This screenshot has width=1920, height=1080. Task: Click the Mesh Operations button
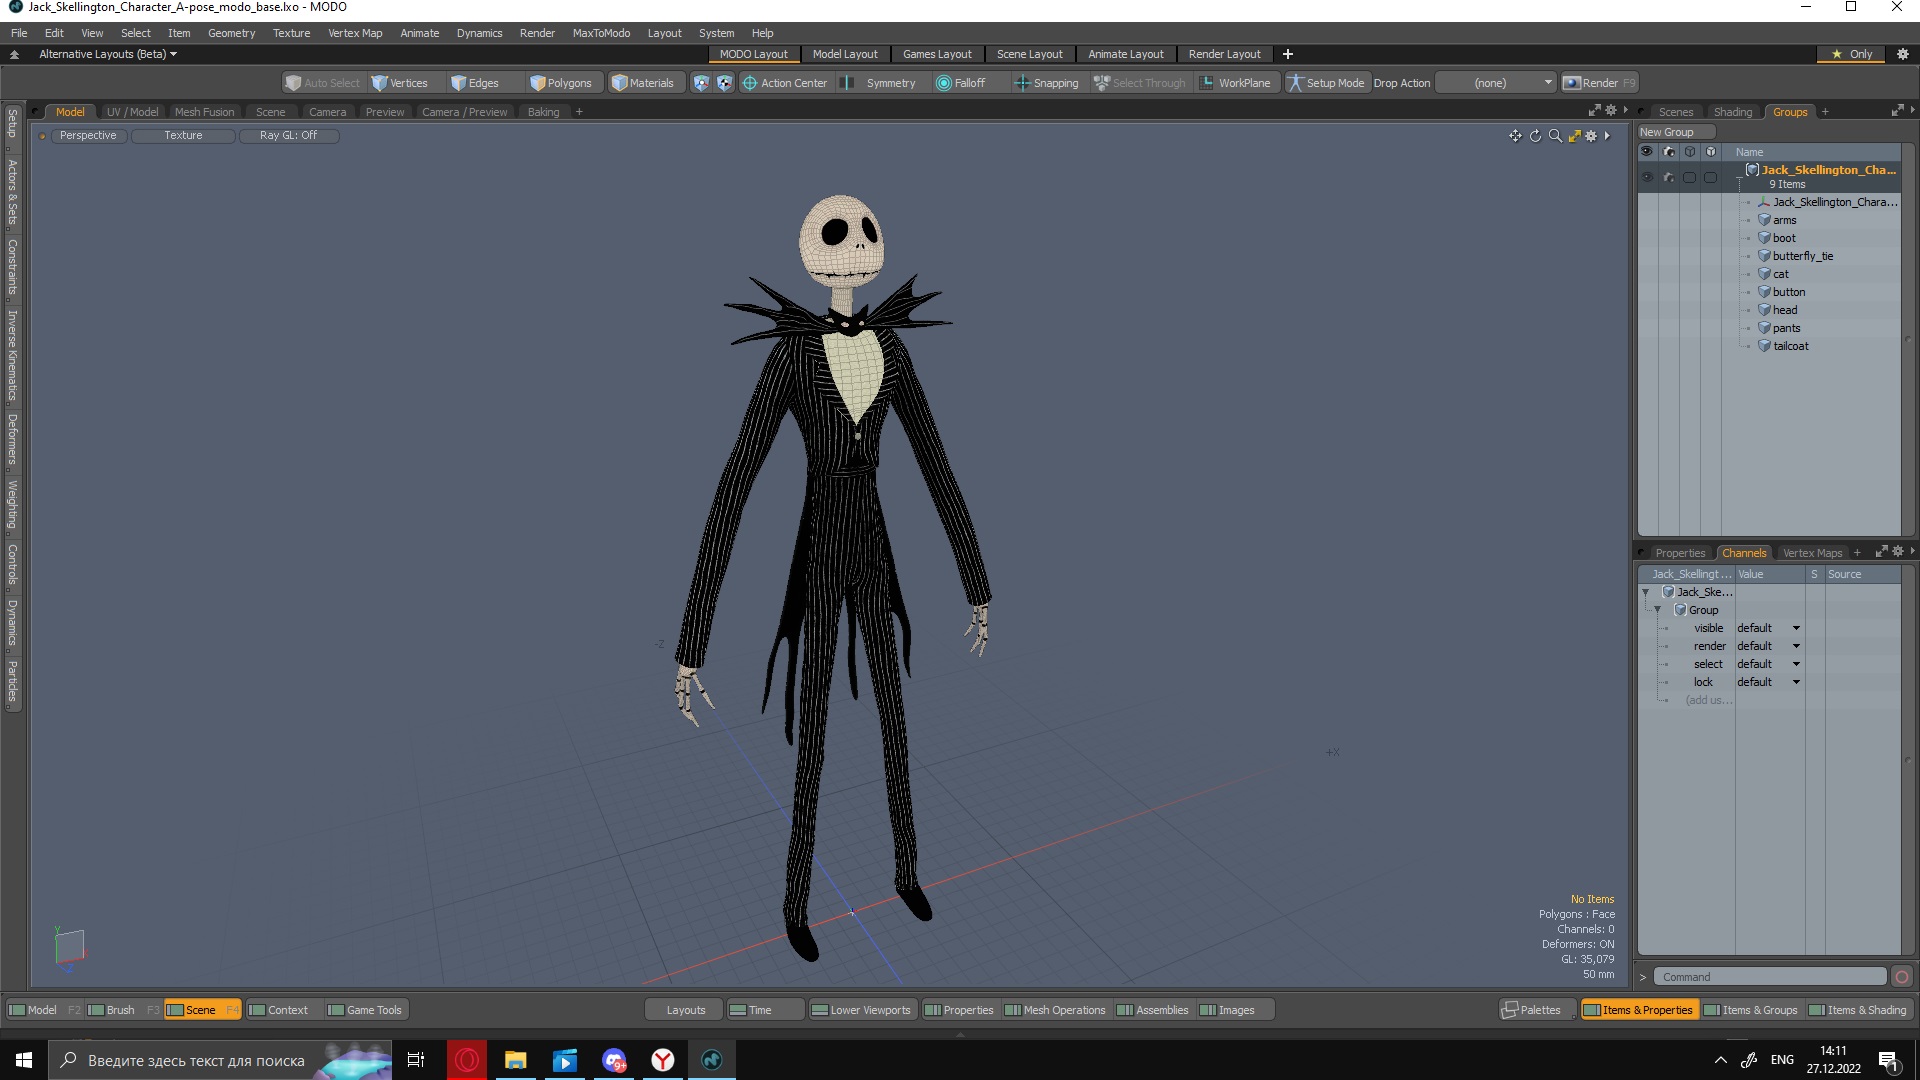(1055, 1010)
